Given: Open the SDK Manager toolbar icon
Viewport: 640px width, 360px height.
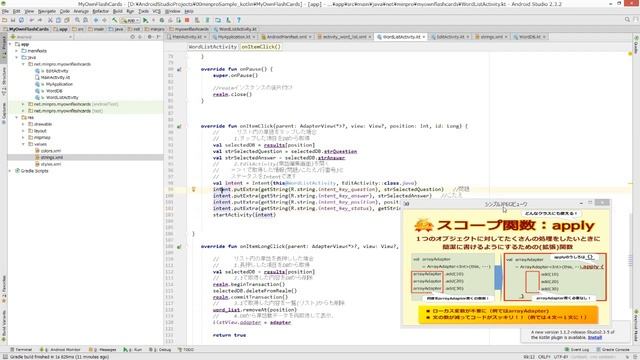Looking at the screenshot, I should coord(228,20).
